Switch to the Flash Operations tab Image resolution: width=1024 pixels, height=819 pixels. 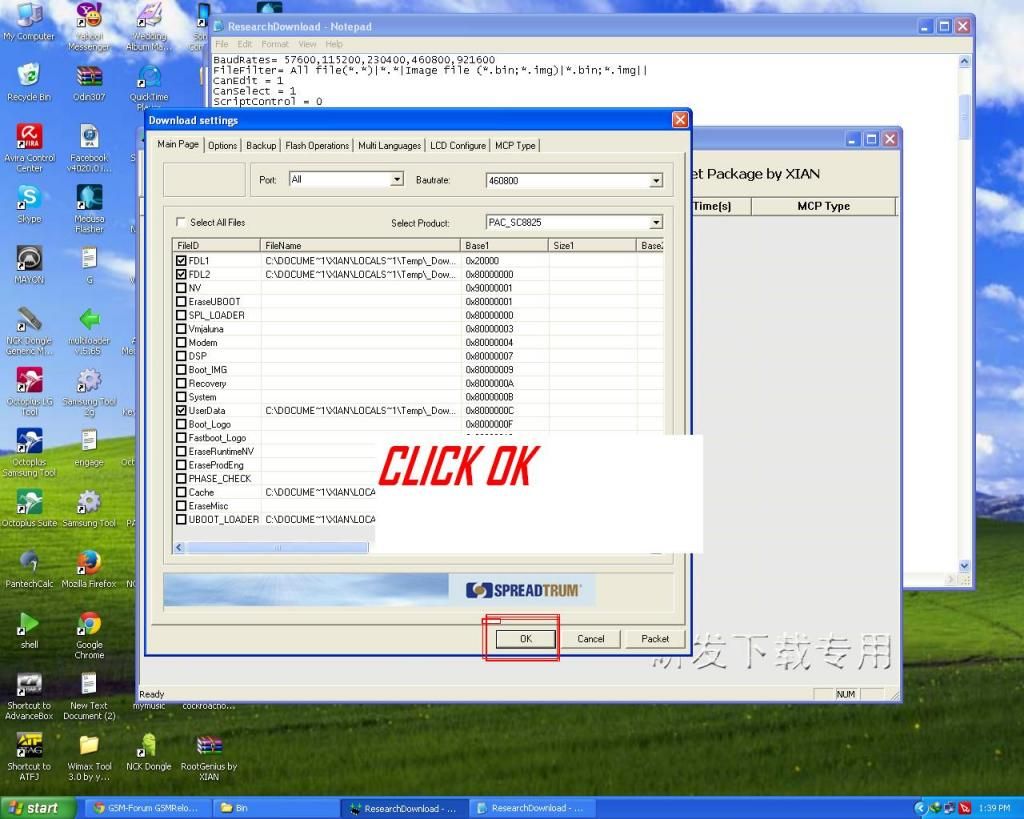[317, 144]
